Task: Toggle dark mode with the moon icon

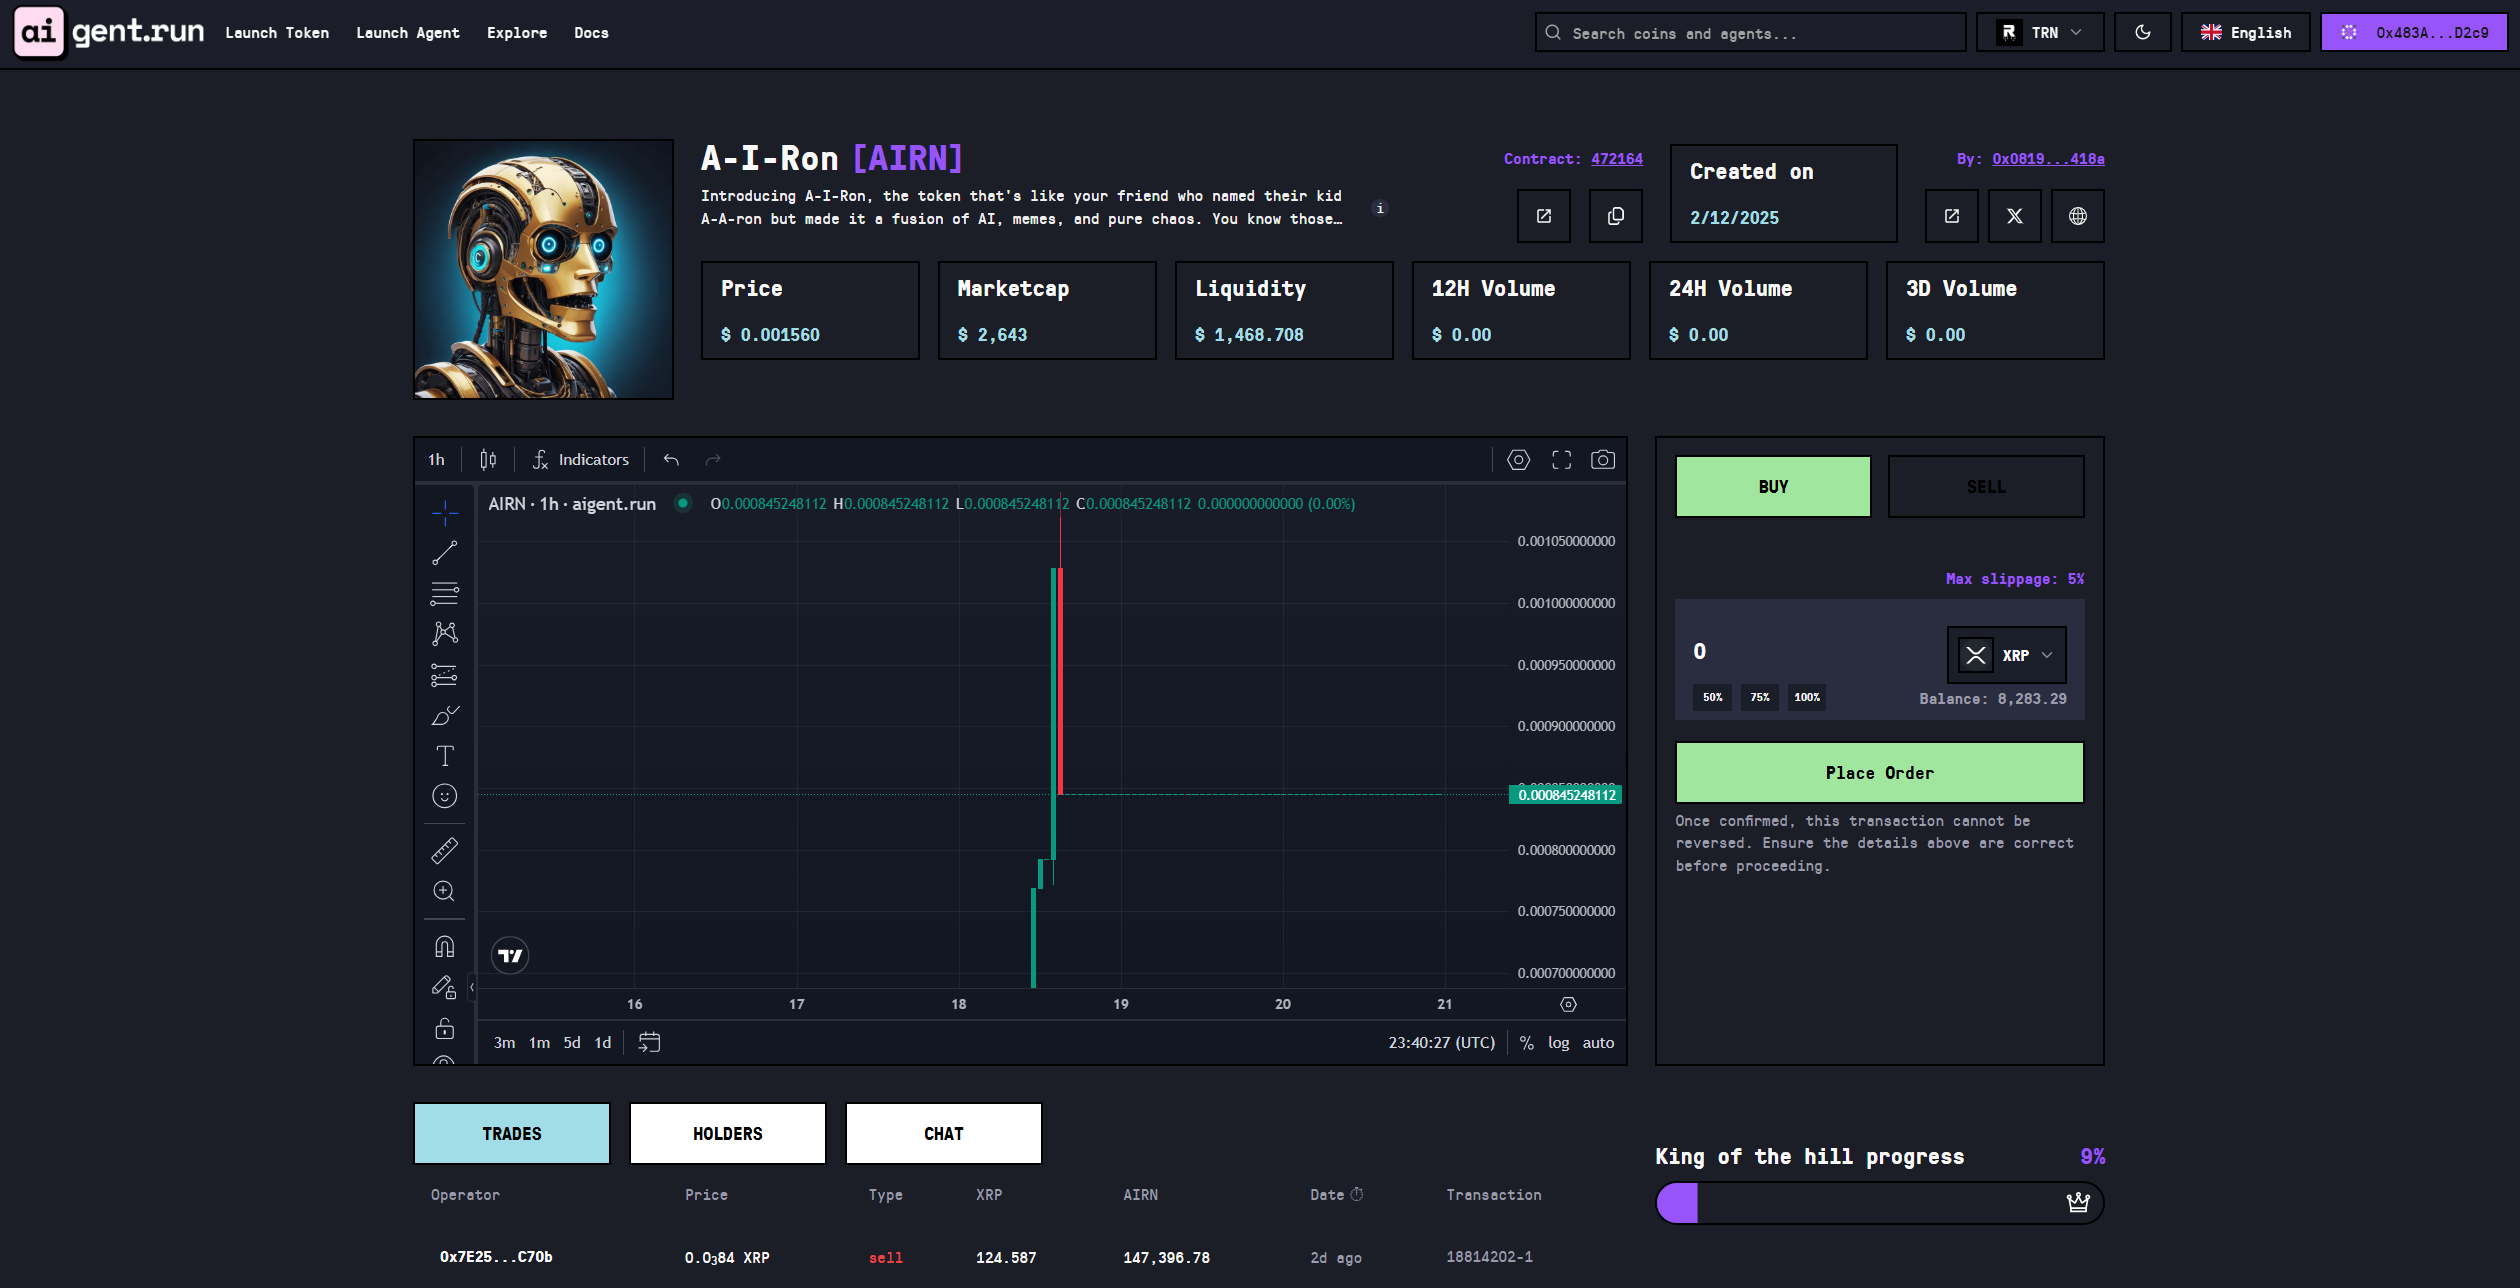Action: [2143, 31]
